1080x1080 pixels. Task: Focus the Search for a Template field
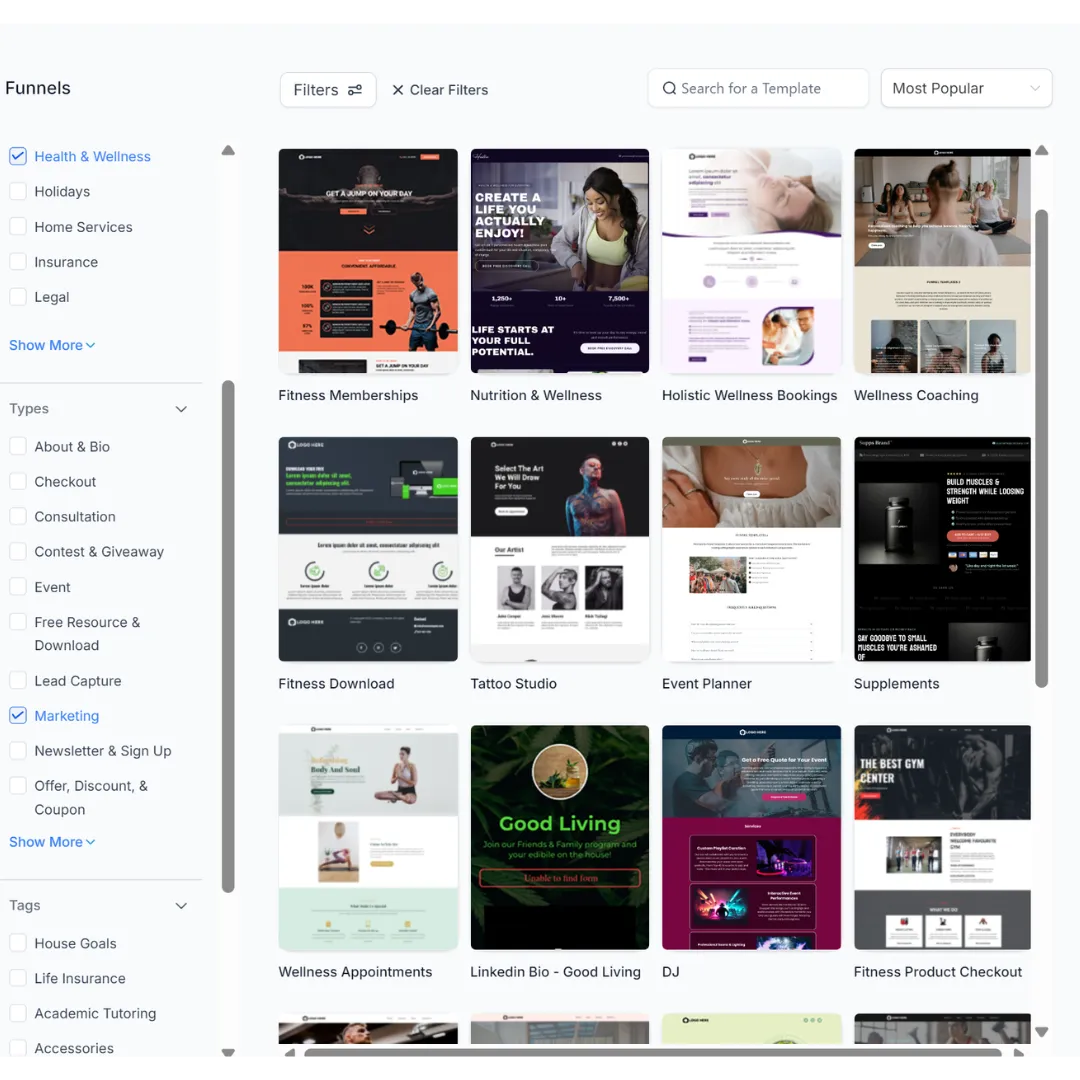coord(758,88)
